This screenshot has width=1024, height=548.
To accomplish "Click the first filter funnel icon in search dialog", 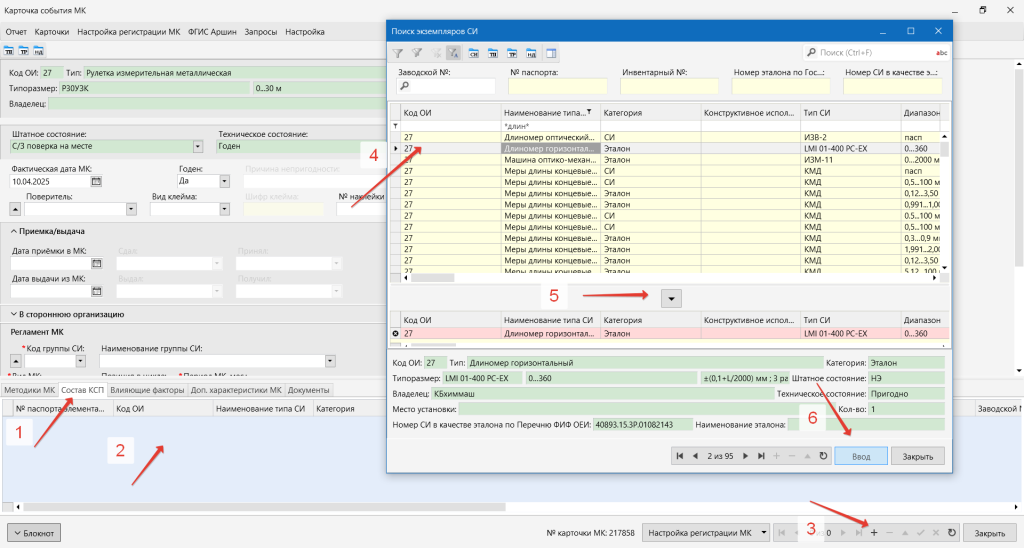I will pyautogui.click(x=398, y=54).
